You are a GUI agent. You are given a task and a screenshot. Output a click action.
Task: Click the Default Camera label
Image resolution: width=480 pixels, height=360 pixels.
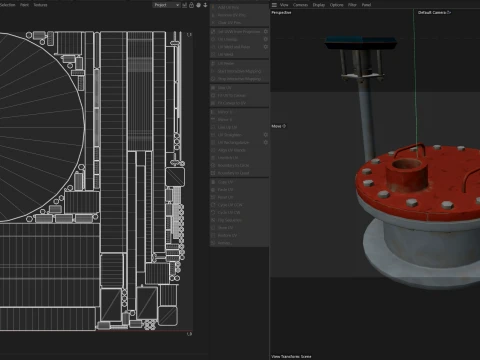(434, 12)
